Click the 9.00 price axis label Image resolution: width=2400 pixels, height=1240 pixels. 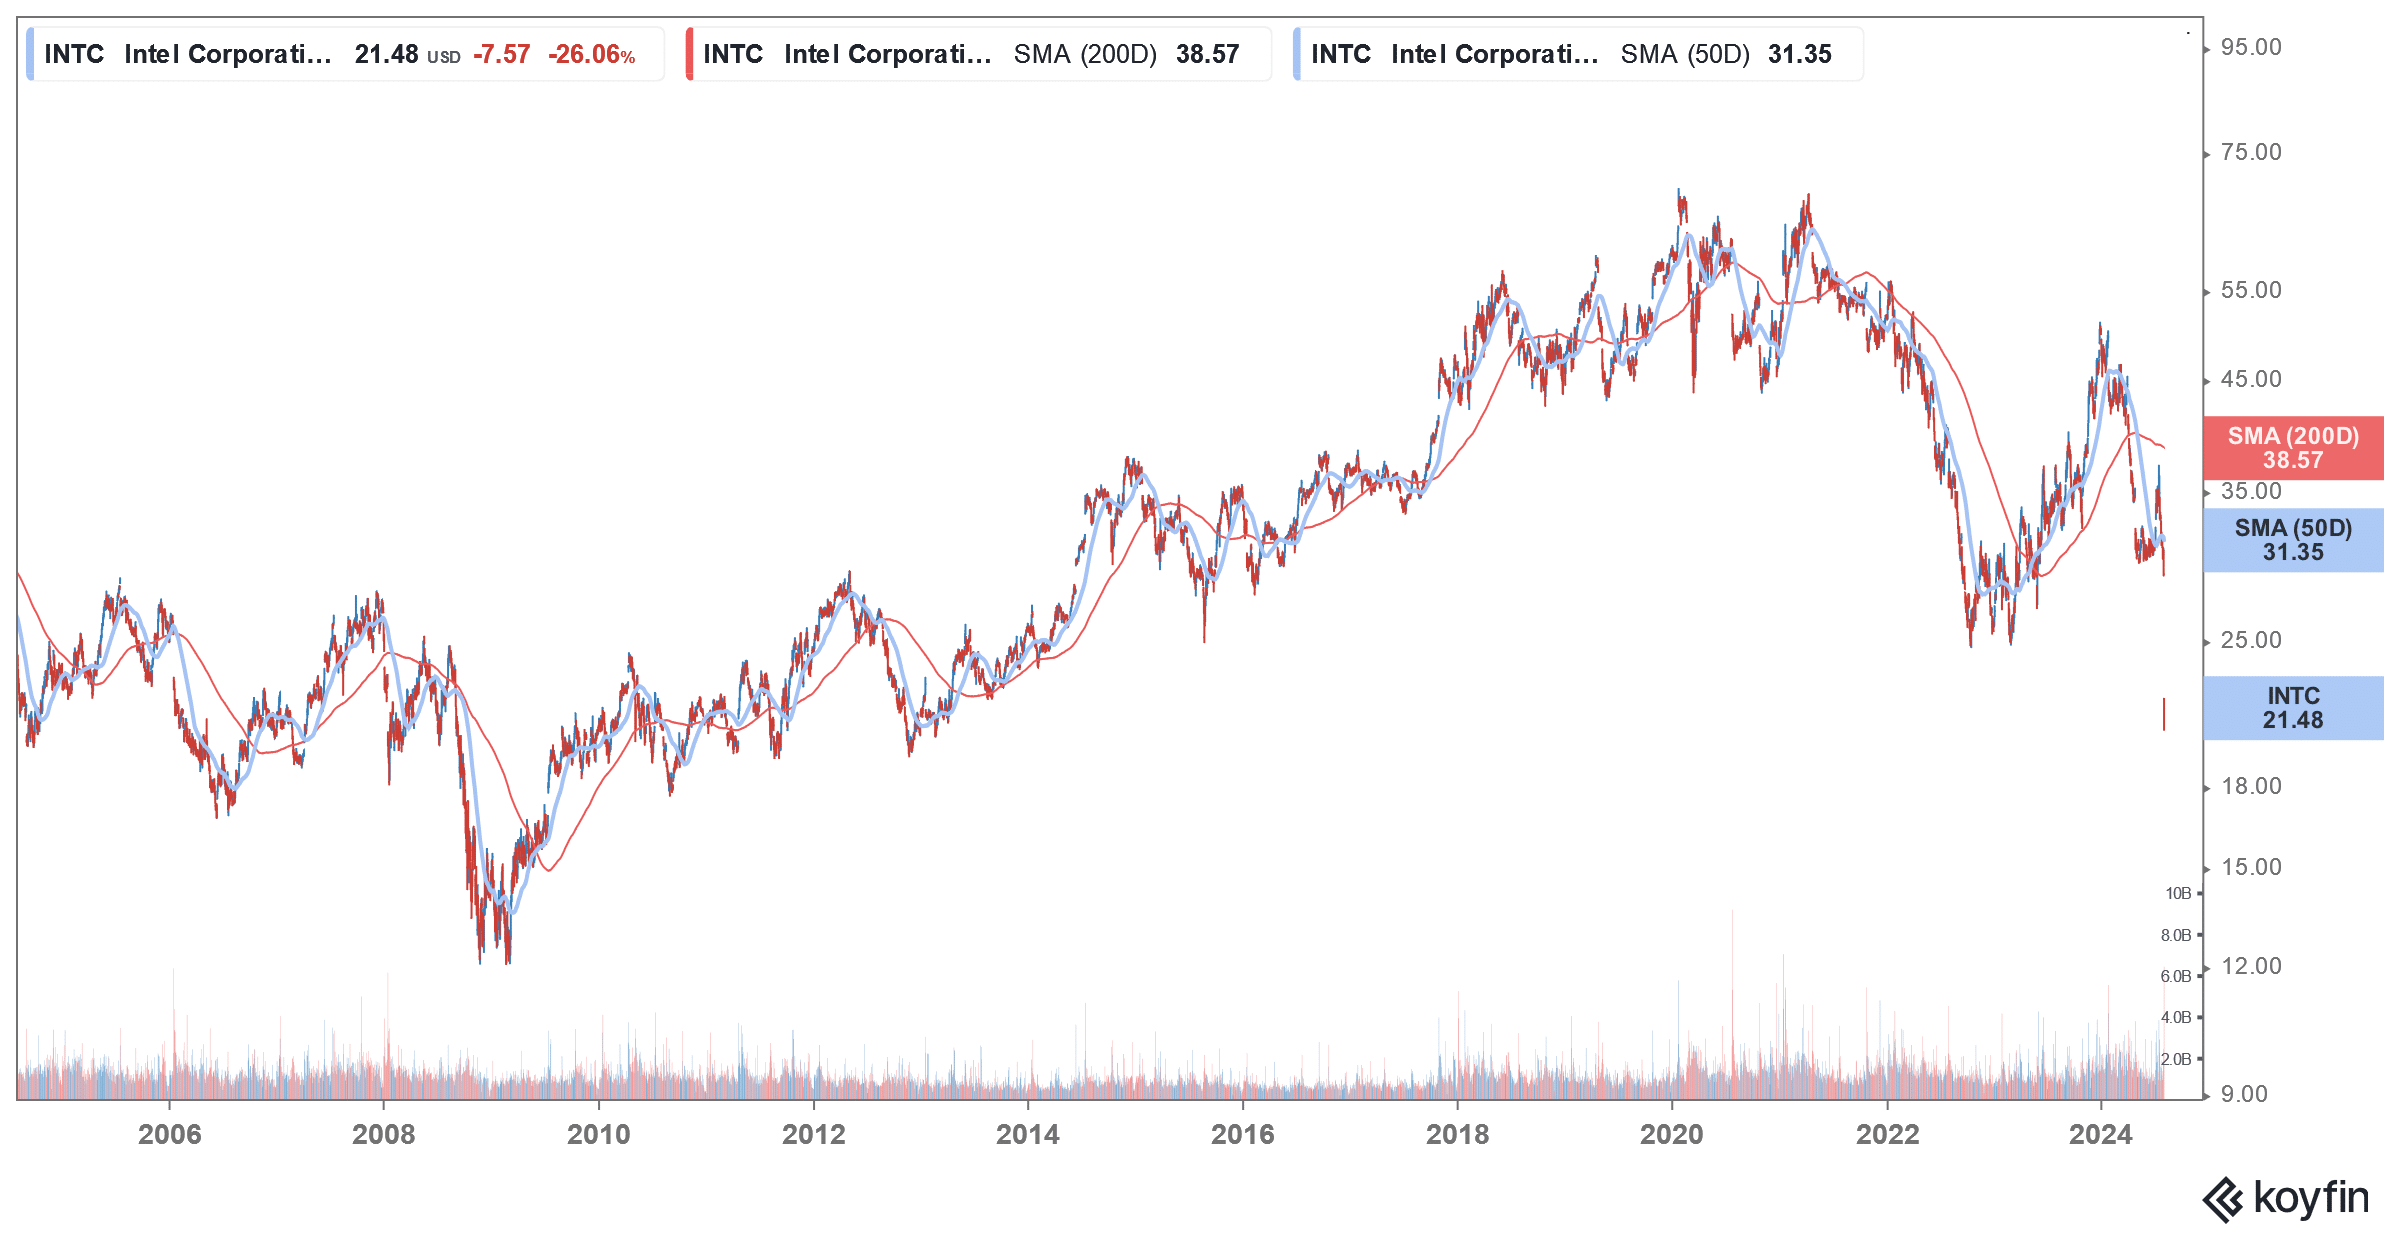point(2245,1094)
